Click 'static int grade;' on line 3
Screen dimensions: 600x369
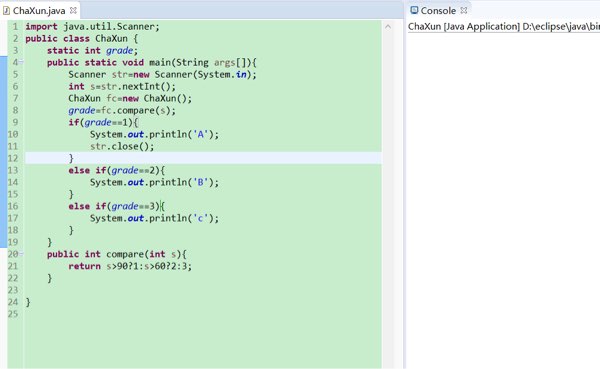pyautogui.click(x=92, y=50)
